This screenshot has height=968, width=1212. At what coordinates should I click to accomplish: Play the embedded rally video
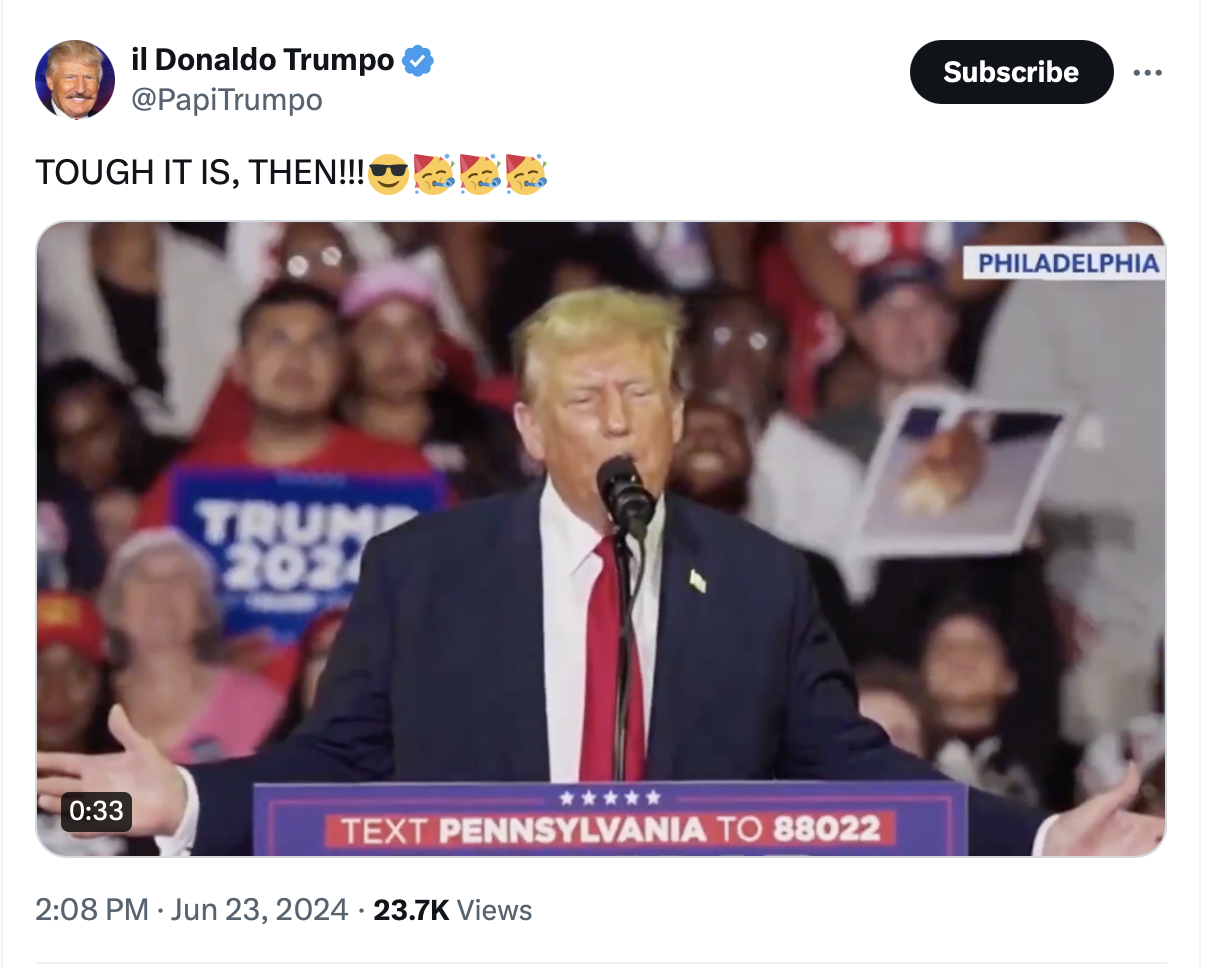(601, 539)
